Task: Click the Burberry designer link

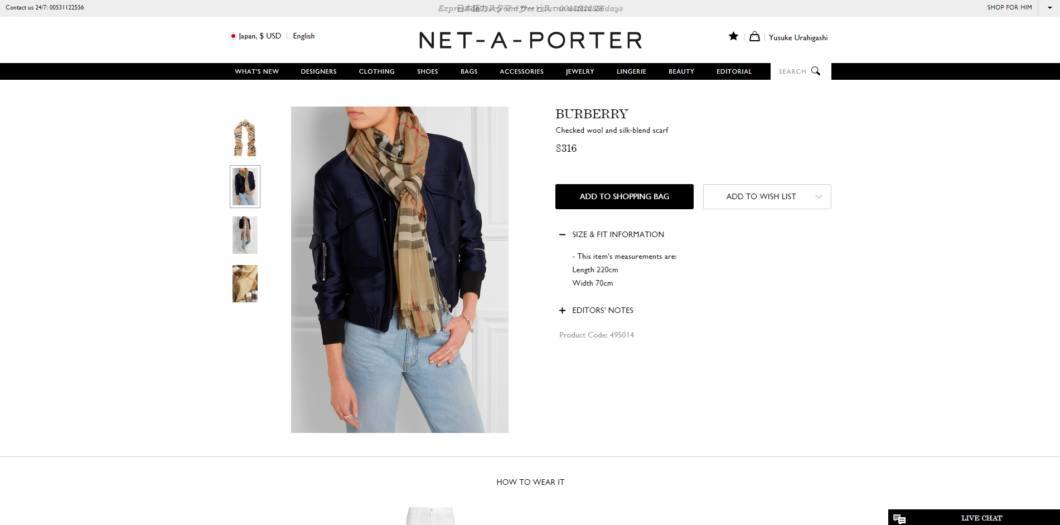Action: click(x=592, y=114)
